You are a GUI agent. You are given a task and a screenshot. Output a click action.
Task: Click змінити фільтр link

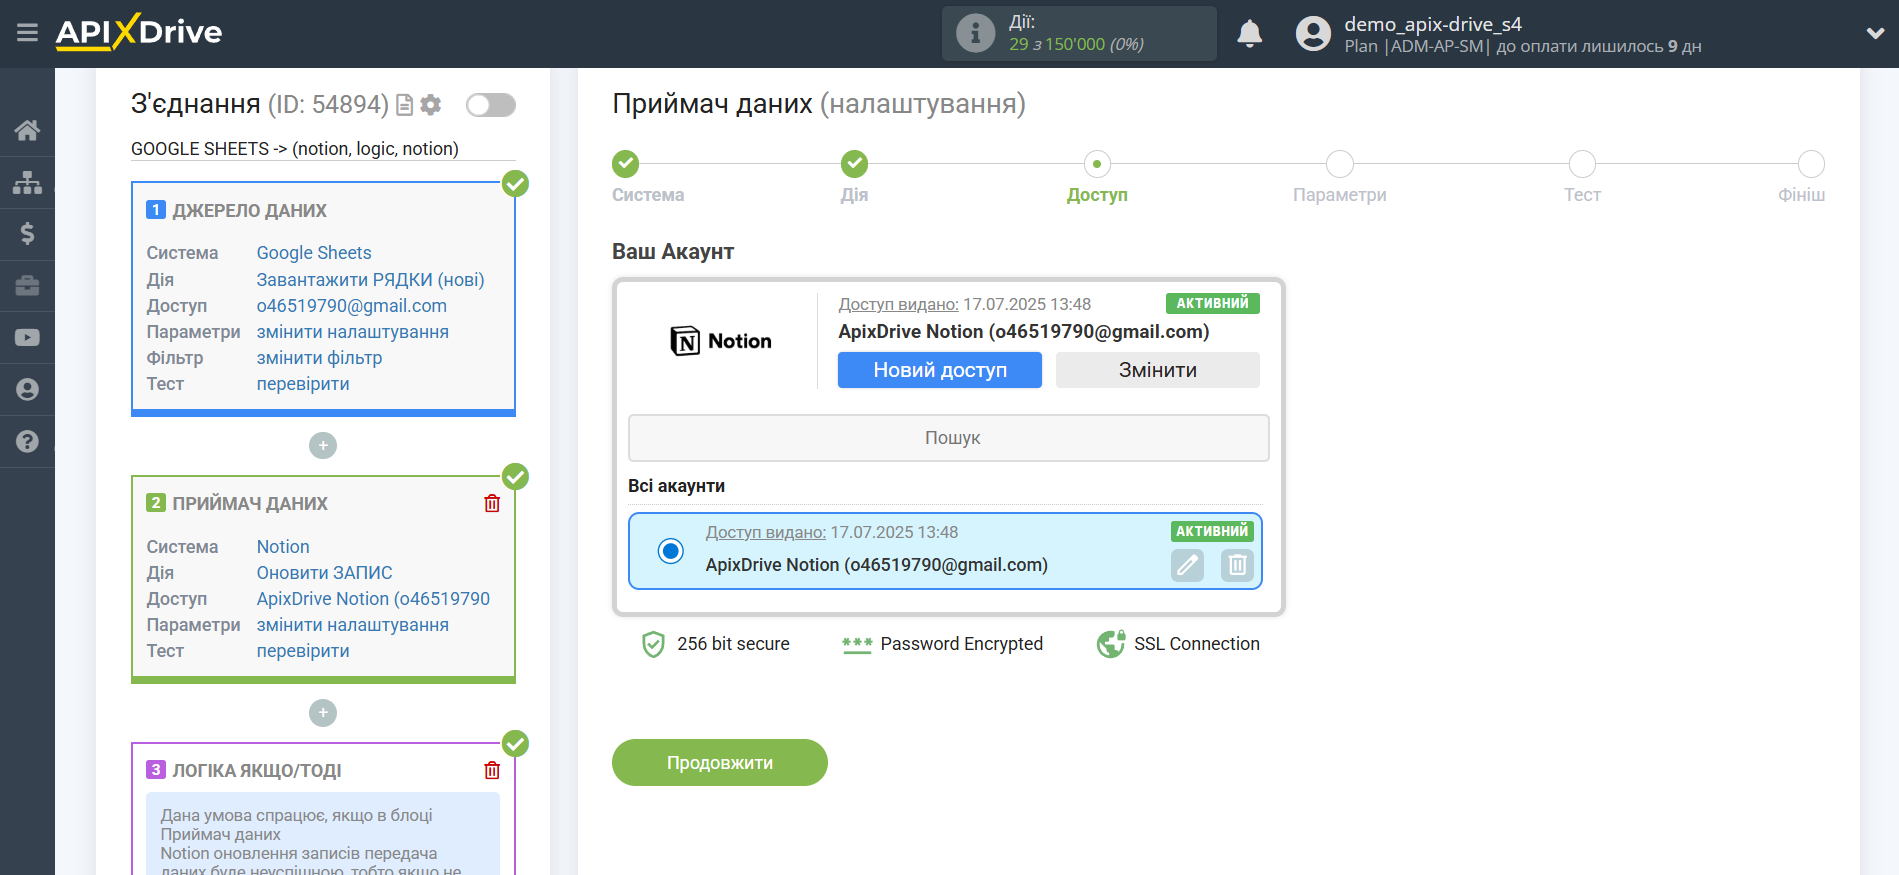[319, 358]
